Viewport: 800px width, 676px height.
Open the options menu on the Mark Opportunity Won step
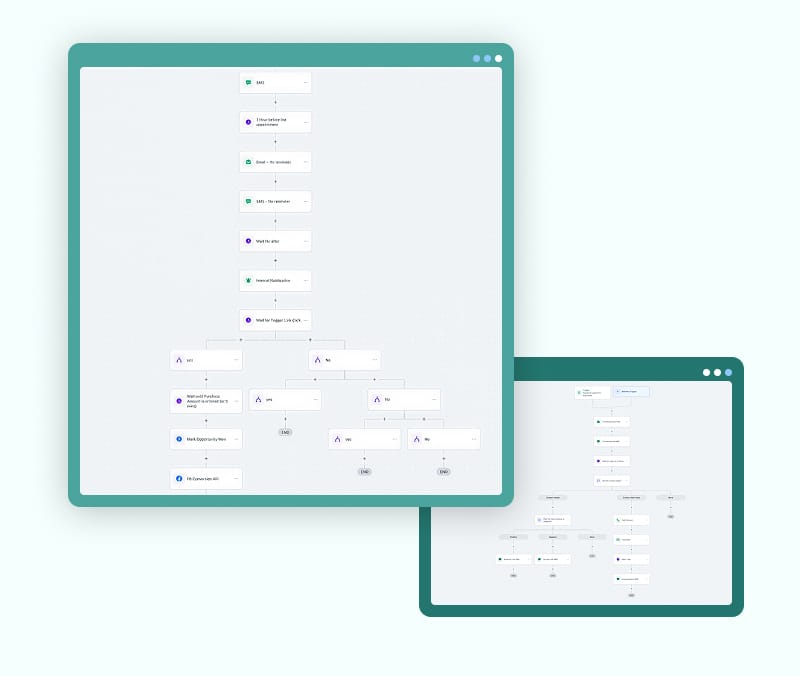pos(236,439)
